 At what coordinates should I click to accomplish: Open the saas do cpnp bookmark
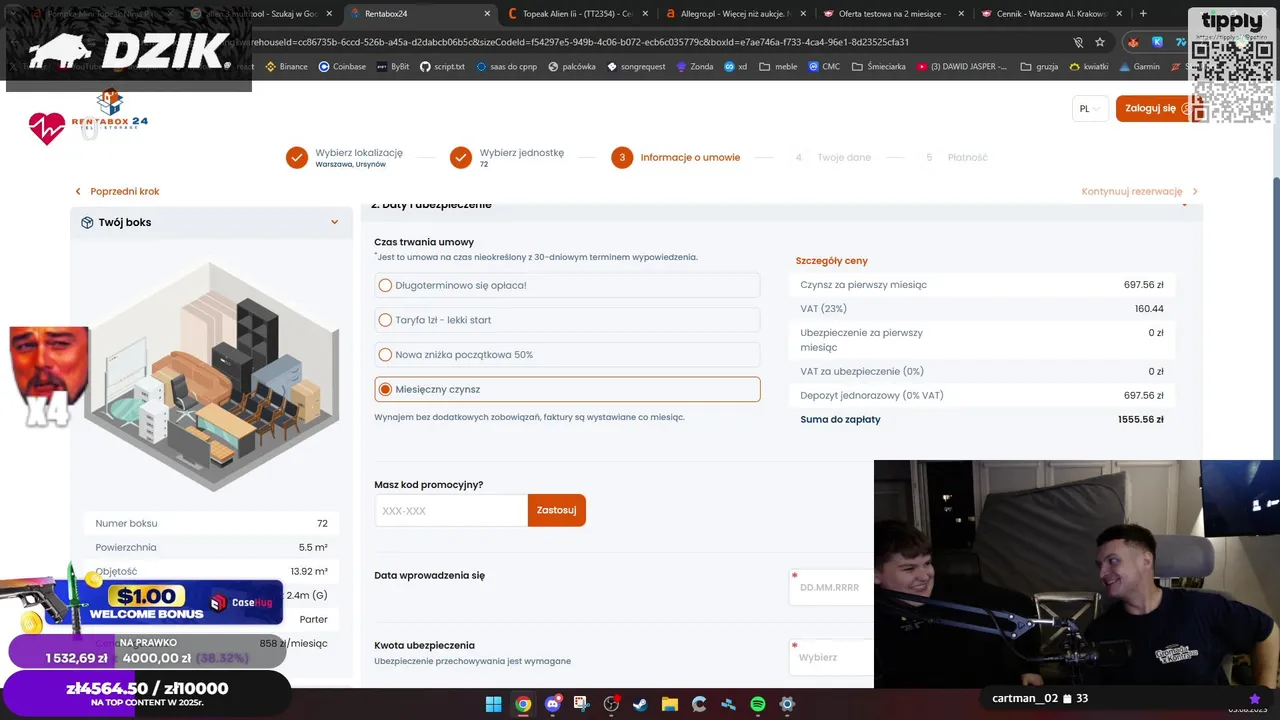[508, 66]
